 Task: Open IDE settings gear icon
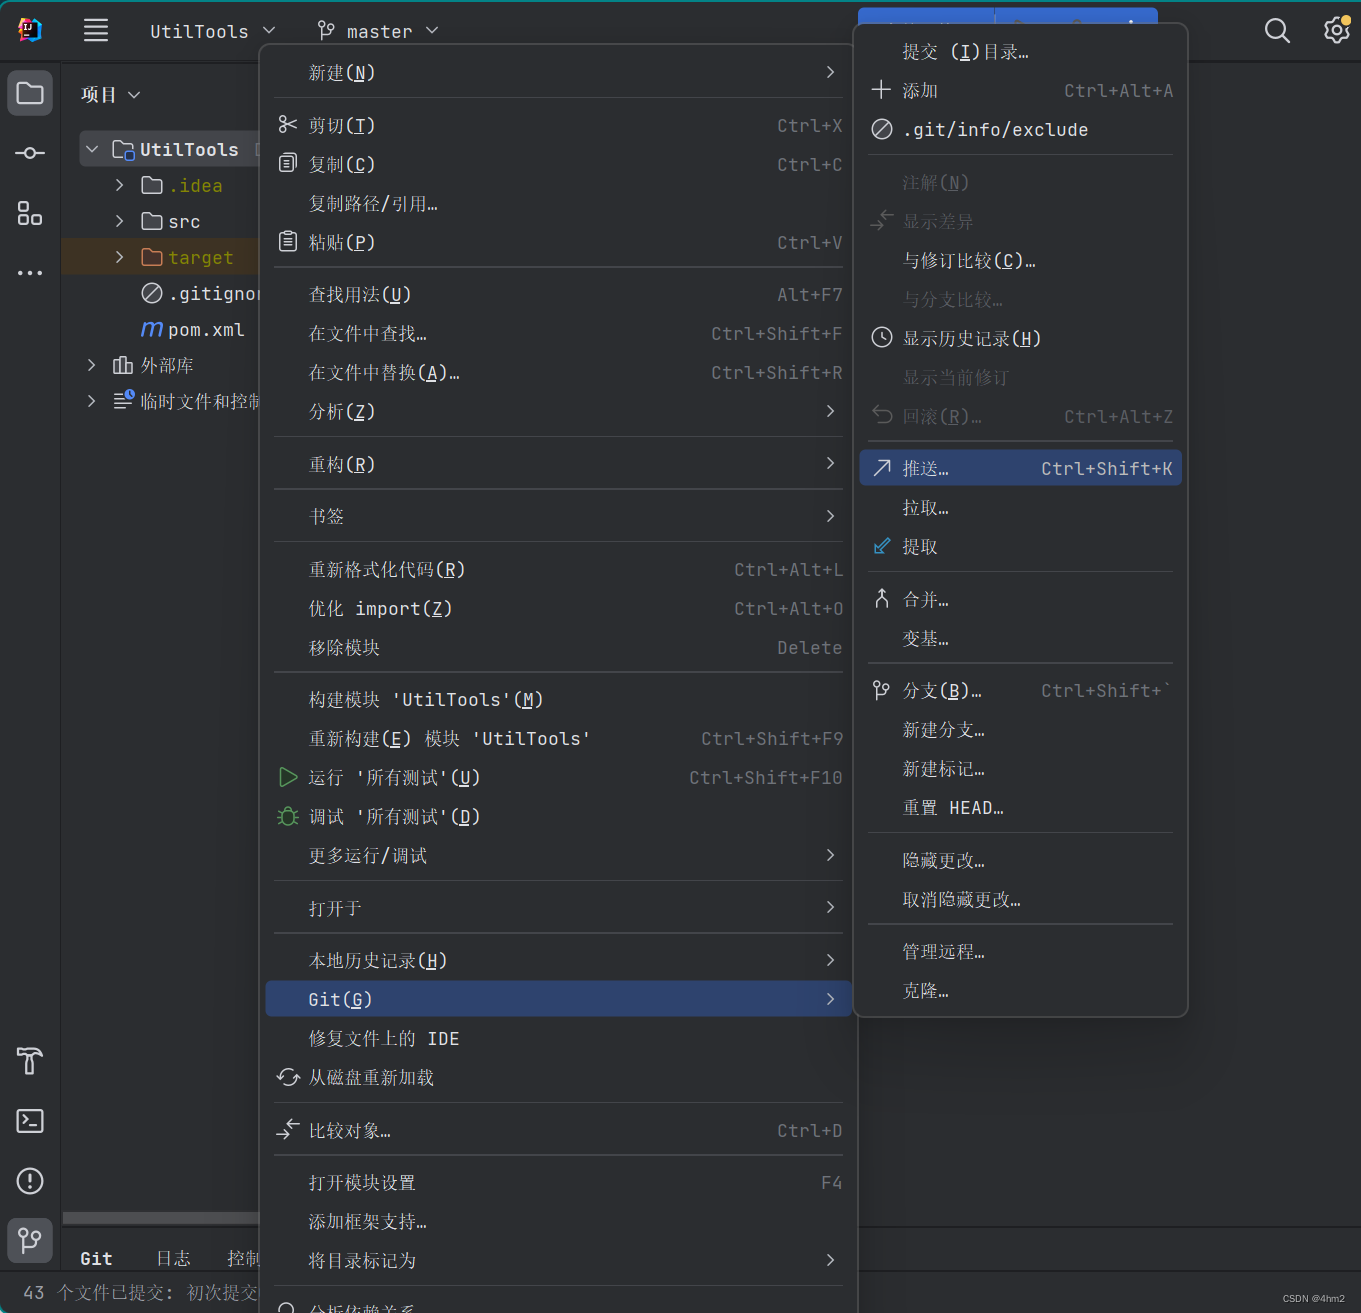point(1337,30)
